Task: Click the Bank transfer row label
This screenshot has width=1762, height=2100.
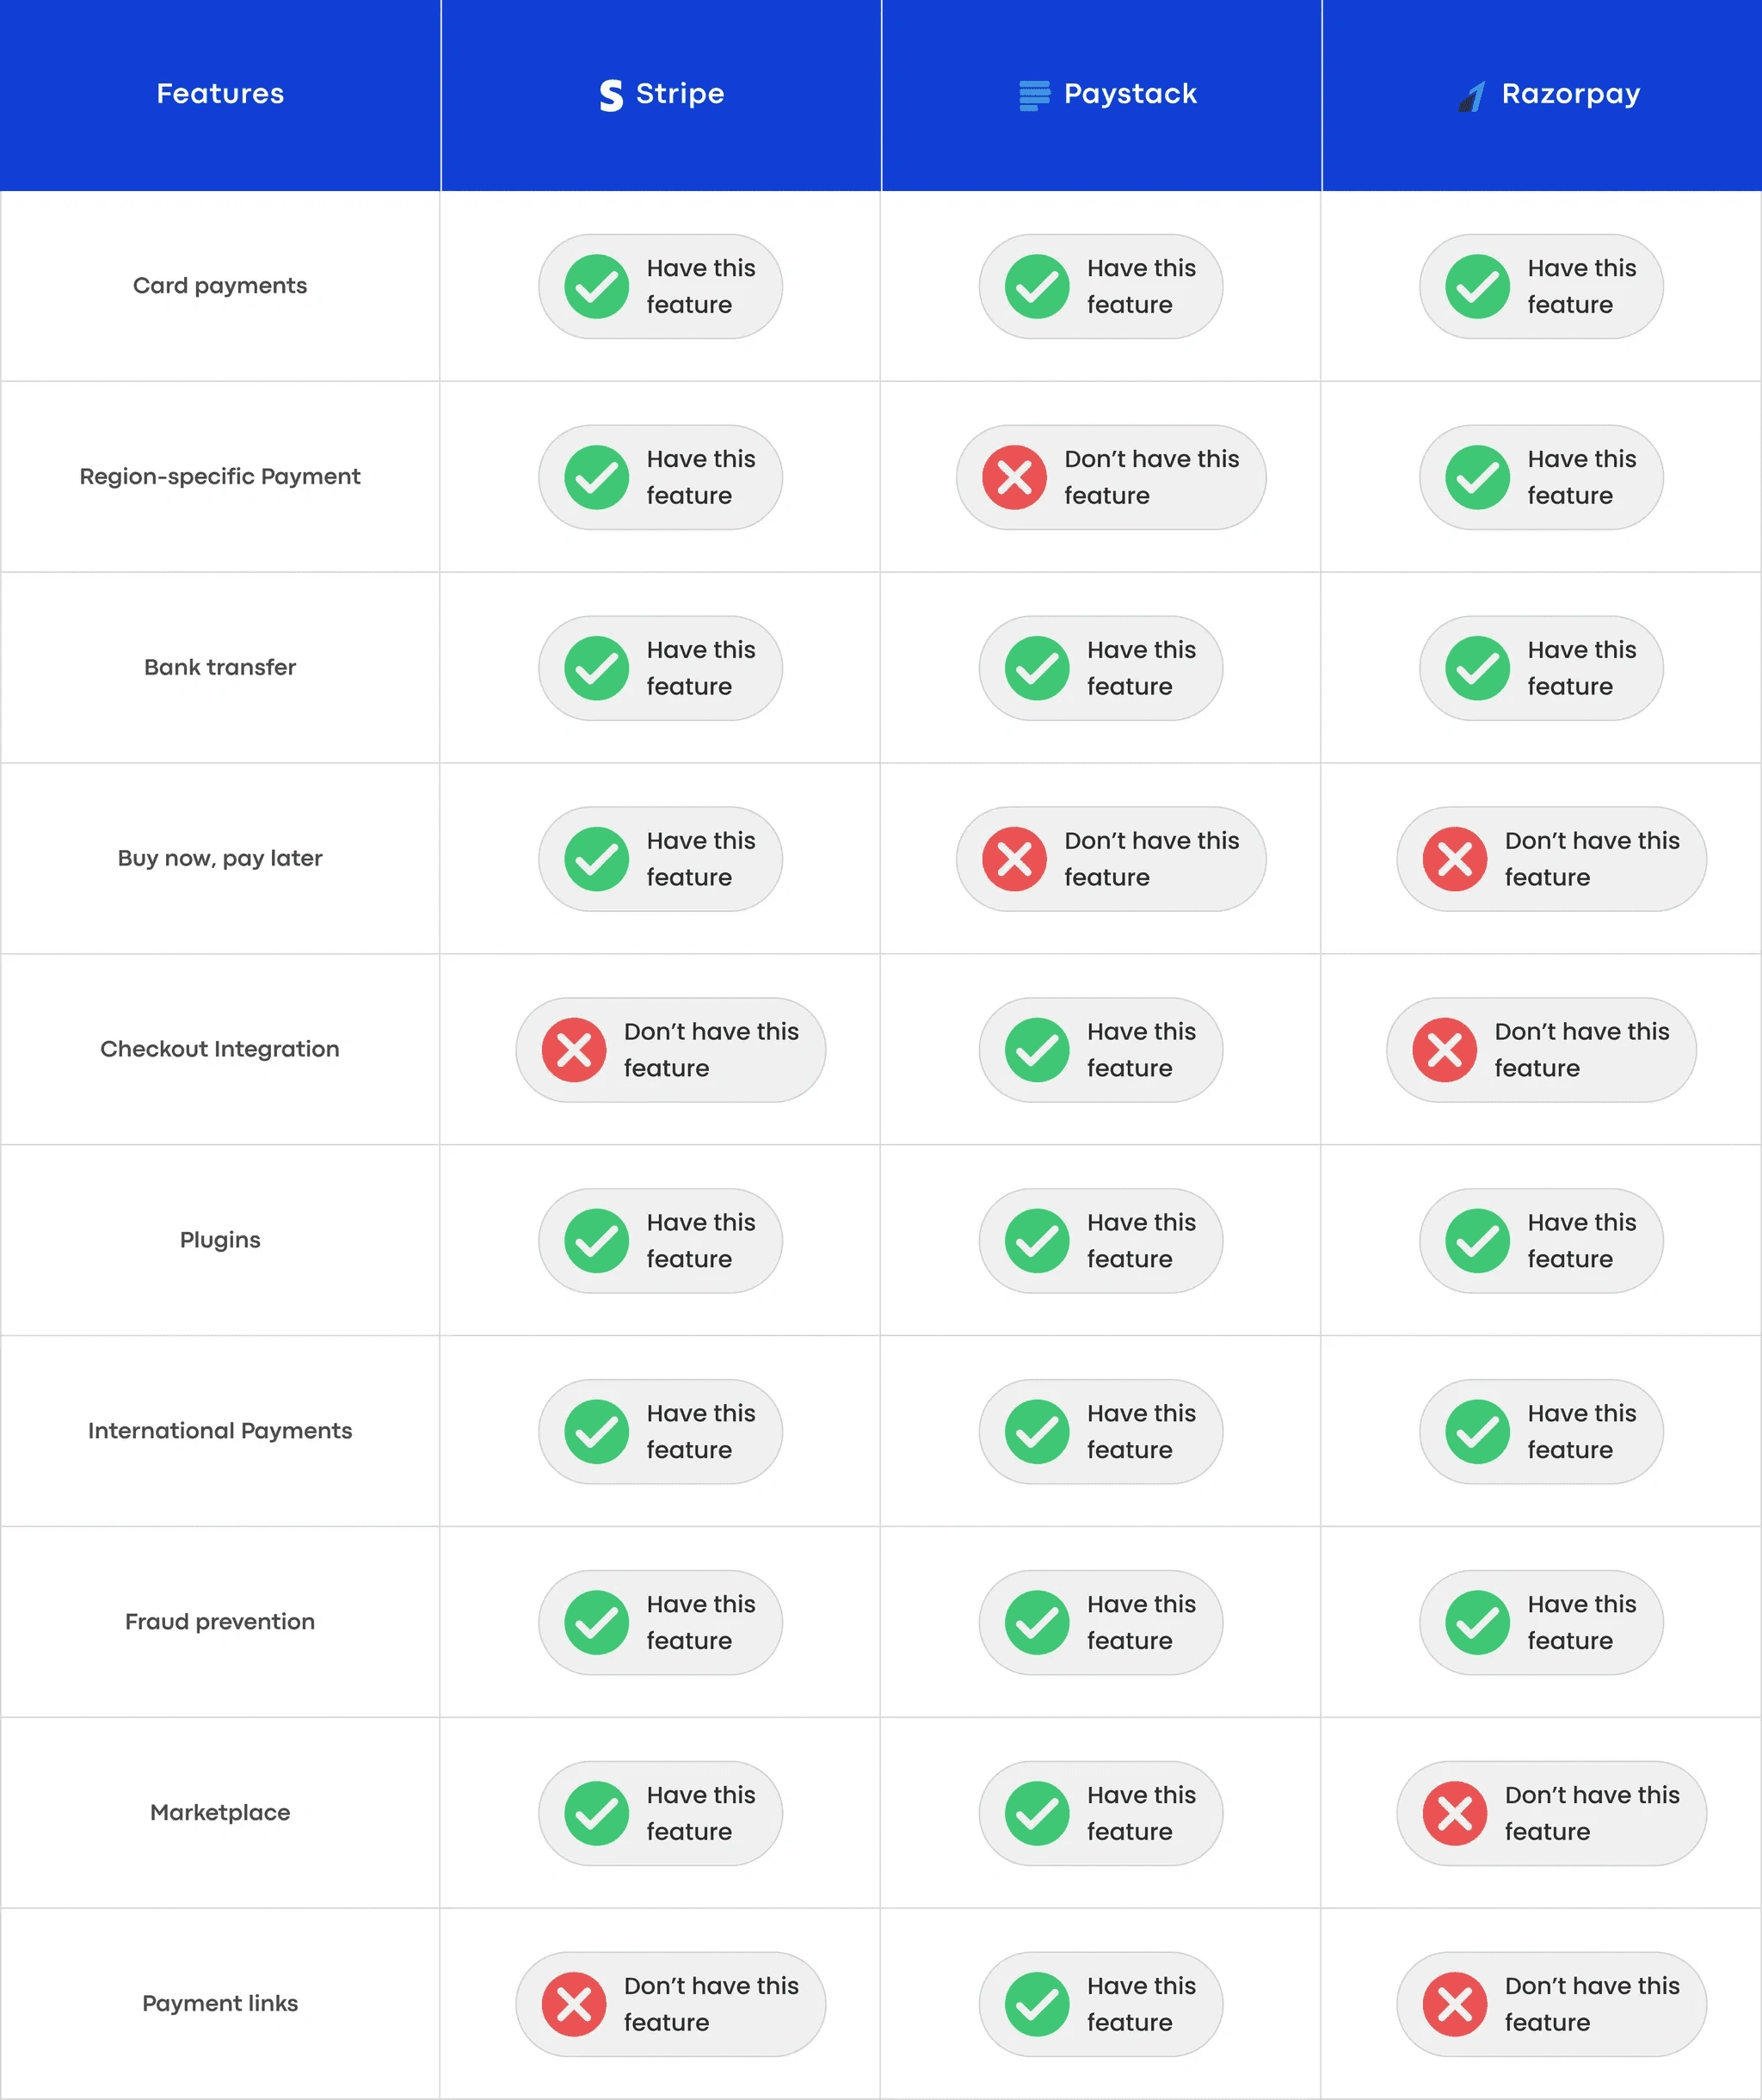Action: [x=220, y=667]
